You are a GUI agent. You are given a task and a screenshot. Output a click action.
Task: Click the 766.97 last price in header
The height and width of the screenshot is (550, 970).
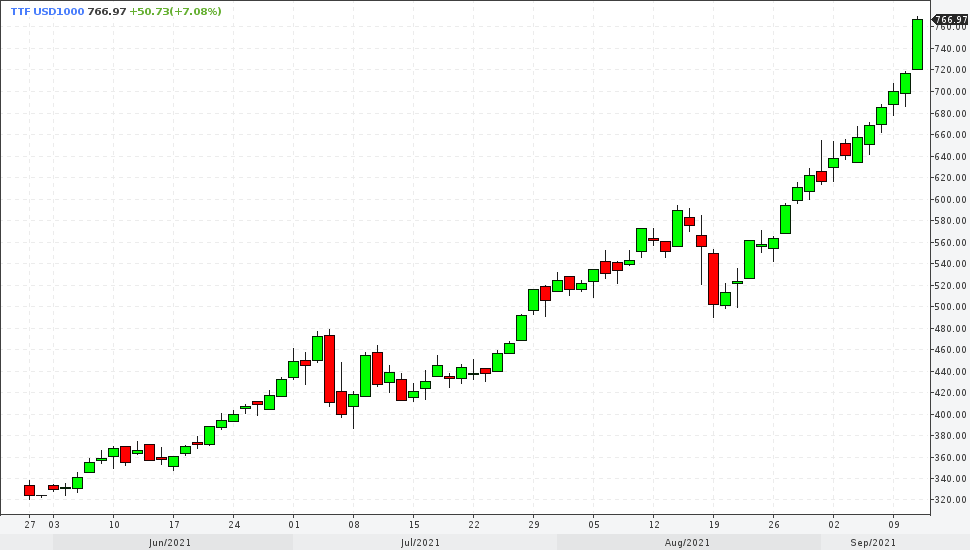(107, 11)
